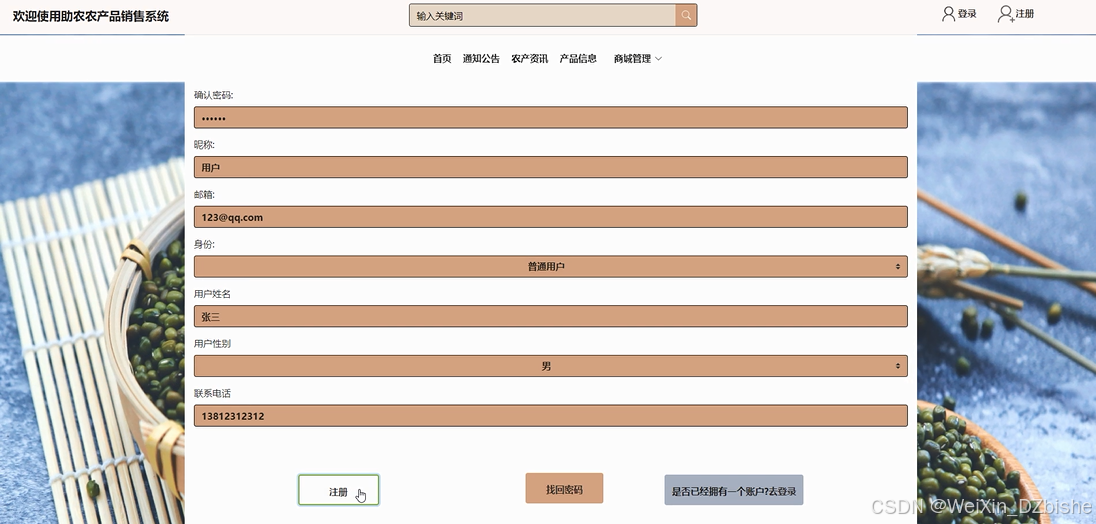This screenshot has height=524, width=1096.
Task: Click the 邮箱 field with 123@qq.com
Action: tap(551, 217)
